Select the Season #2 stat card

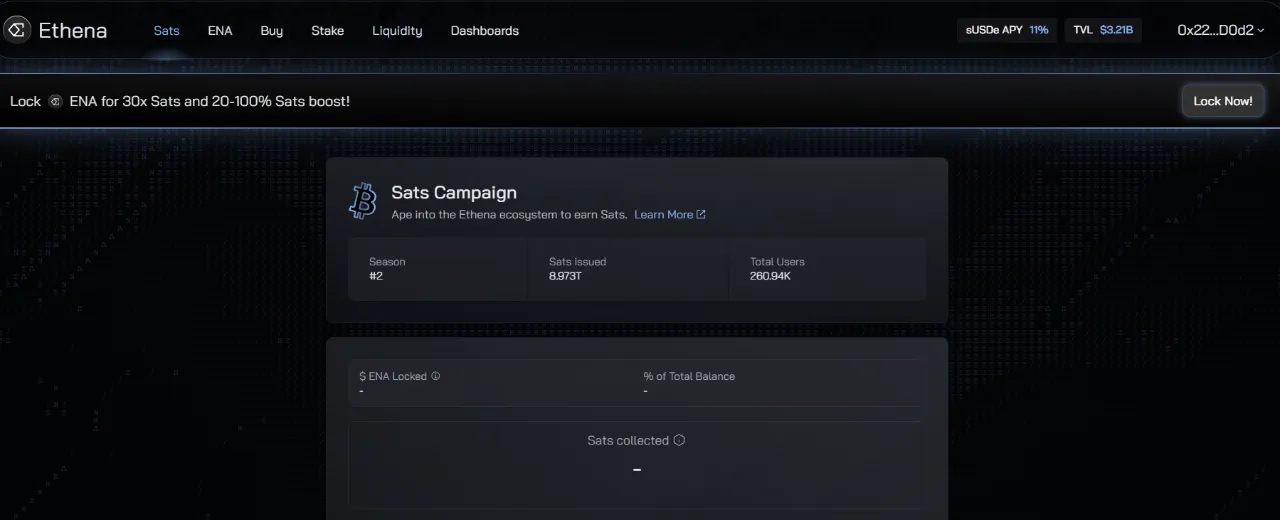click(437, 269)
